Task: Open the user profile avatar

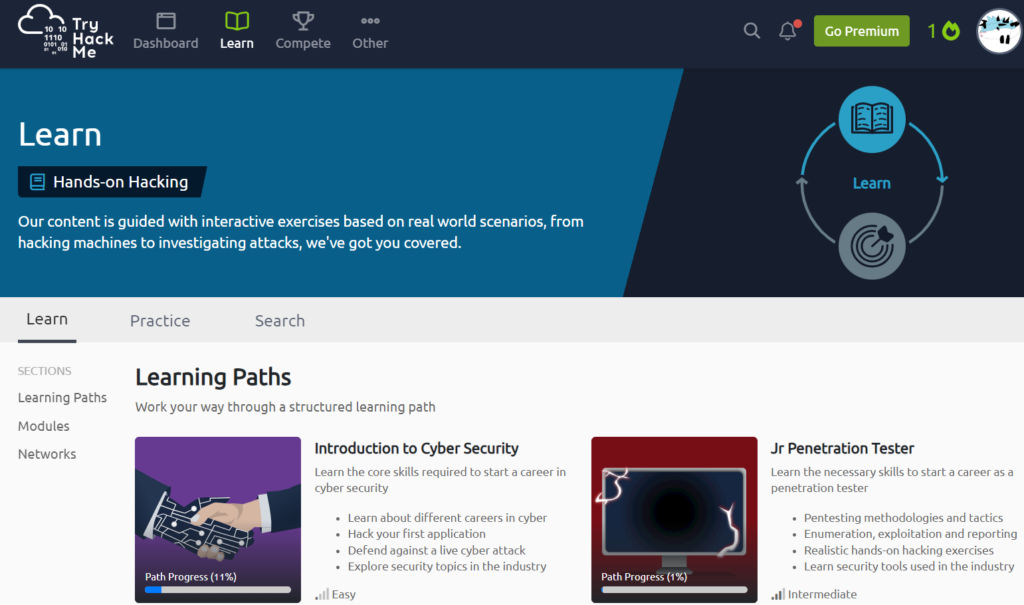Action: (999, 31)
